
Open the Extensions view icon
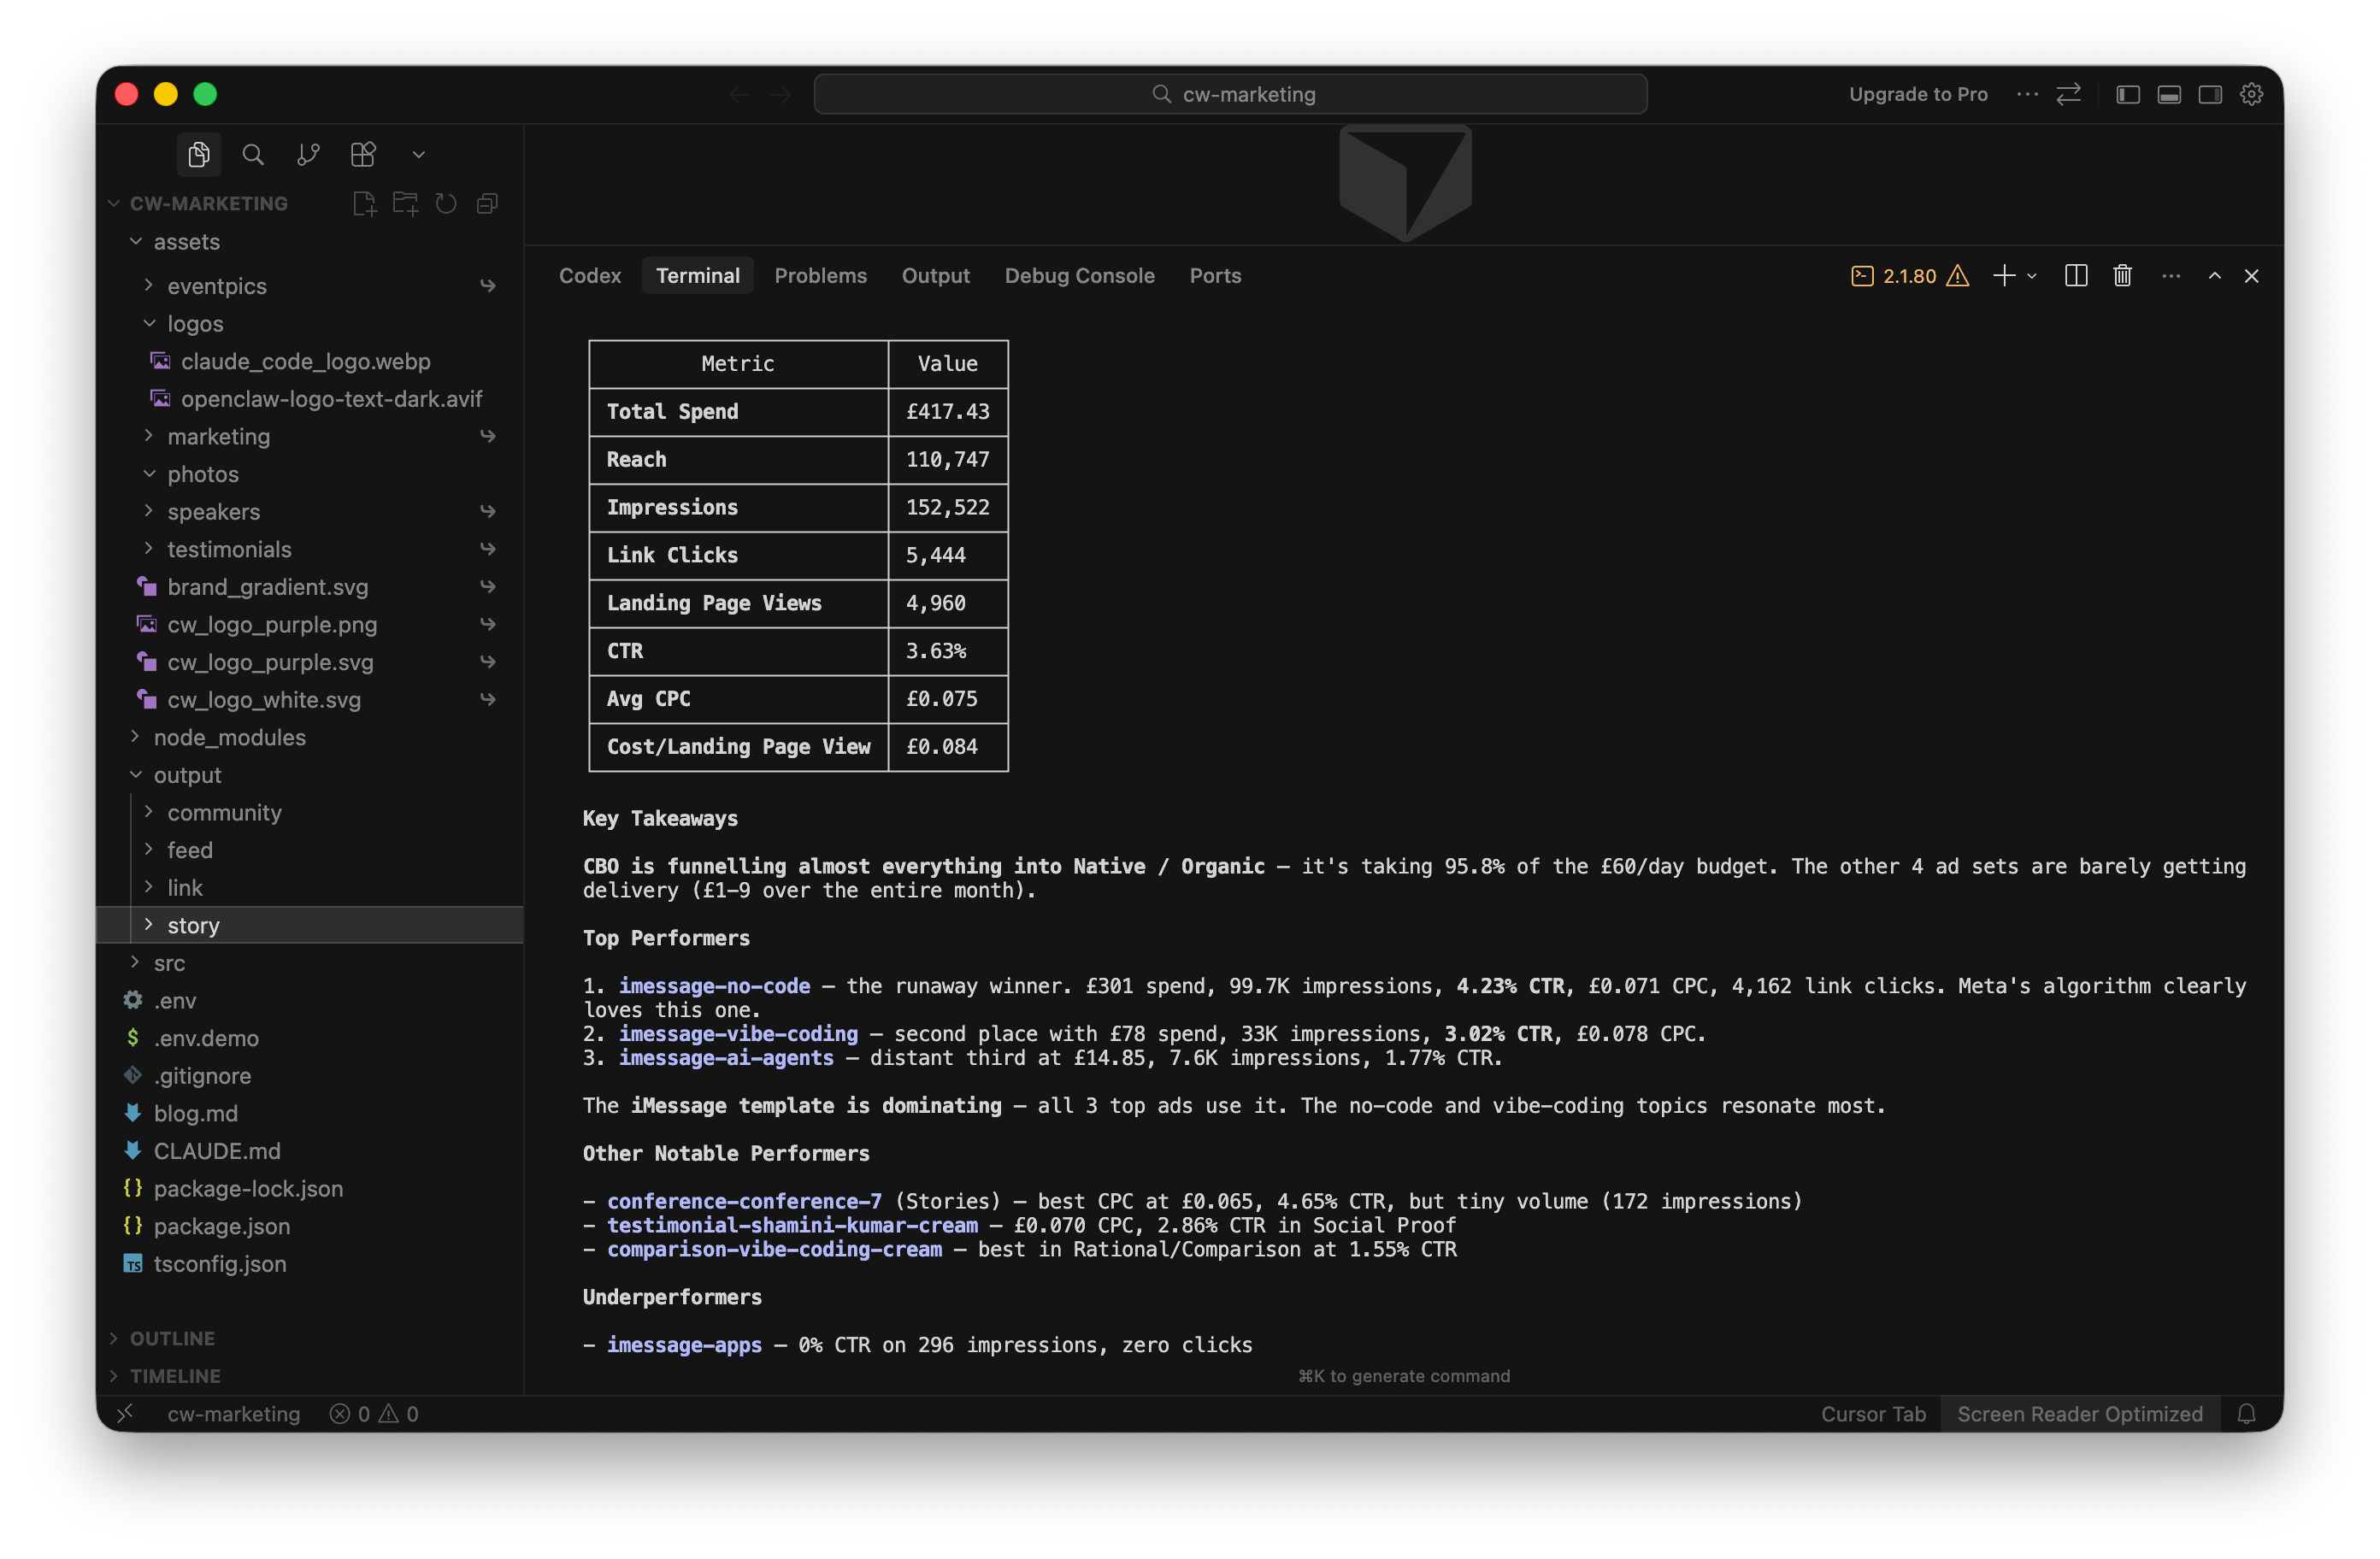click(x=363, y=154)
